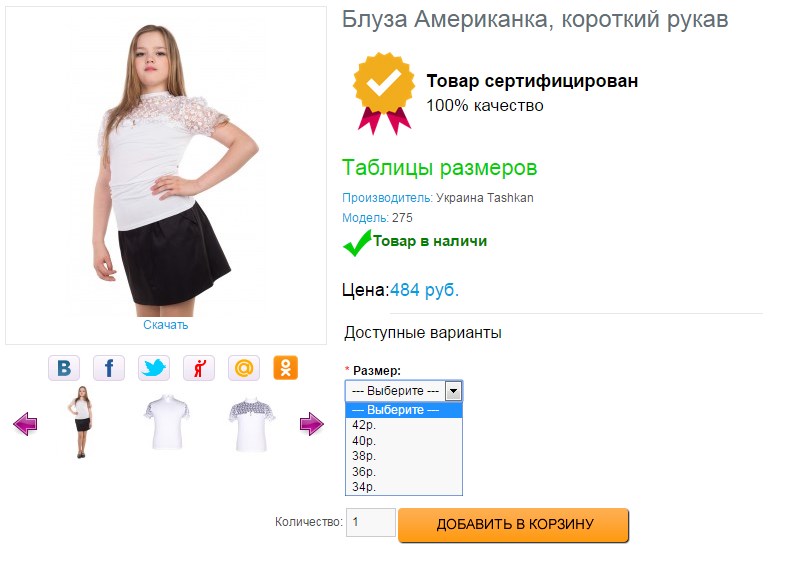Click ДОБАВИТЬ В КОРЗИНУ button
This screenshot has width=809, height=562.
pos(514,525)
